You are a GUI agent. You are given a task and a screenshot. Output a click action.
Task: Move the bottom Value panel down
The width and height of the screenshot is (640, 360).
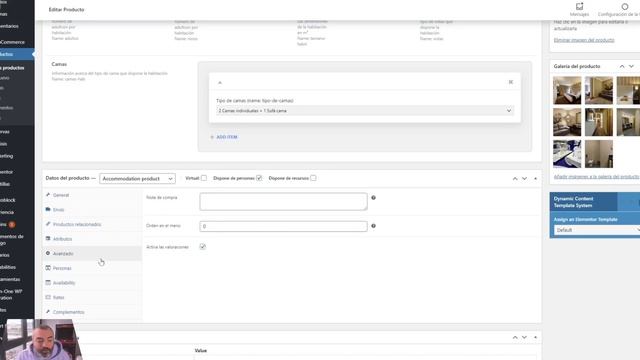pyautogui.click(x=524, y=337)
